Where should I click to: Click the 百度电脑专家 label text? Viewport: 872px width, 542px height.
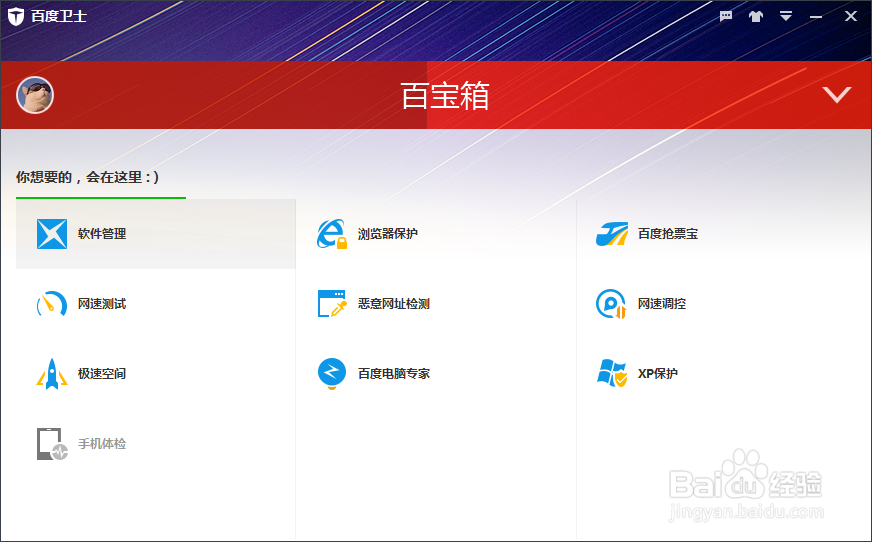[x=394, y=374]
